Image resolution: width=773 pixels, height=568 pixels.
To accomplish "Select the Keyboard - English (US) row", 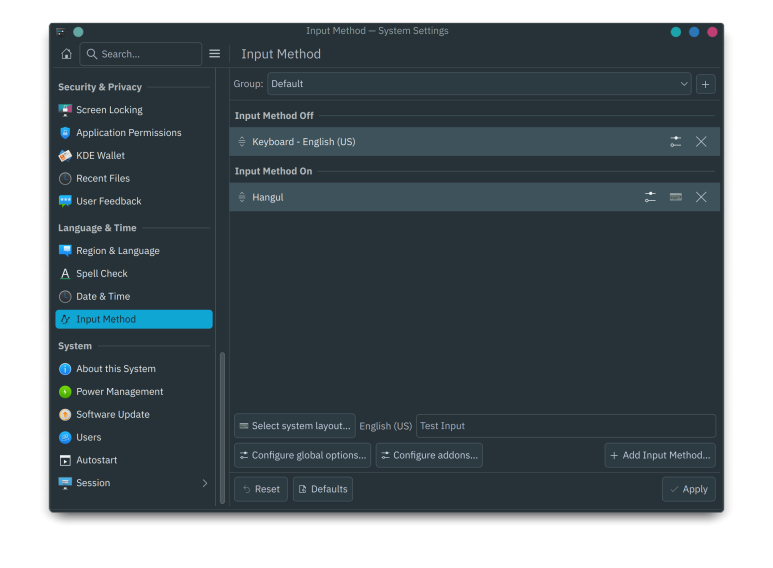I will 474,142.
